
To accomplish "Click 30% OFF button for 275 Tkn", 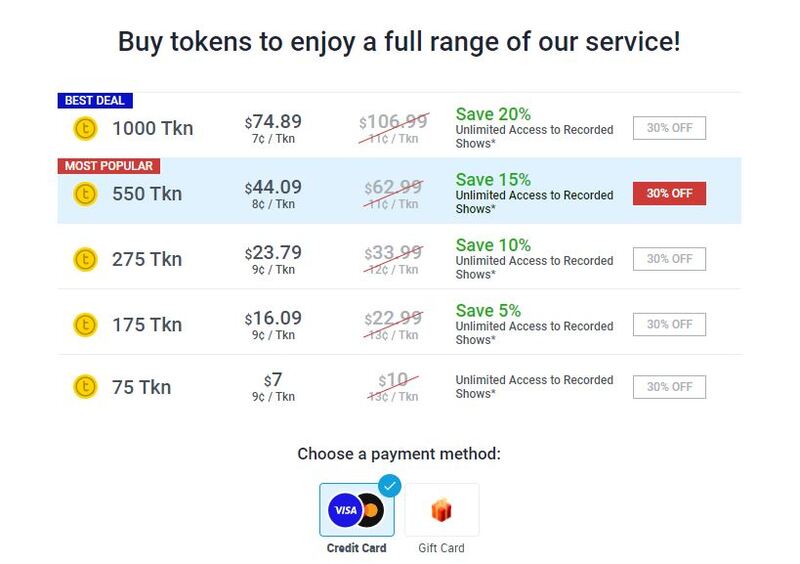I will 669,259.
